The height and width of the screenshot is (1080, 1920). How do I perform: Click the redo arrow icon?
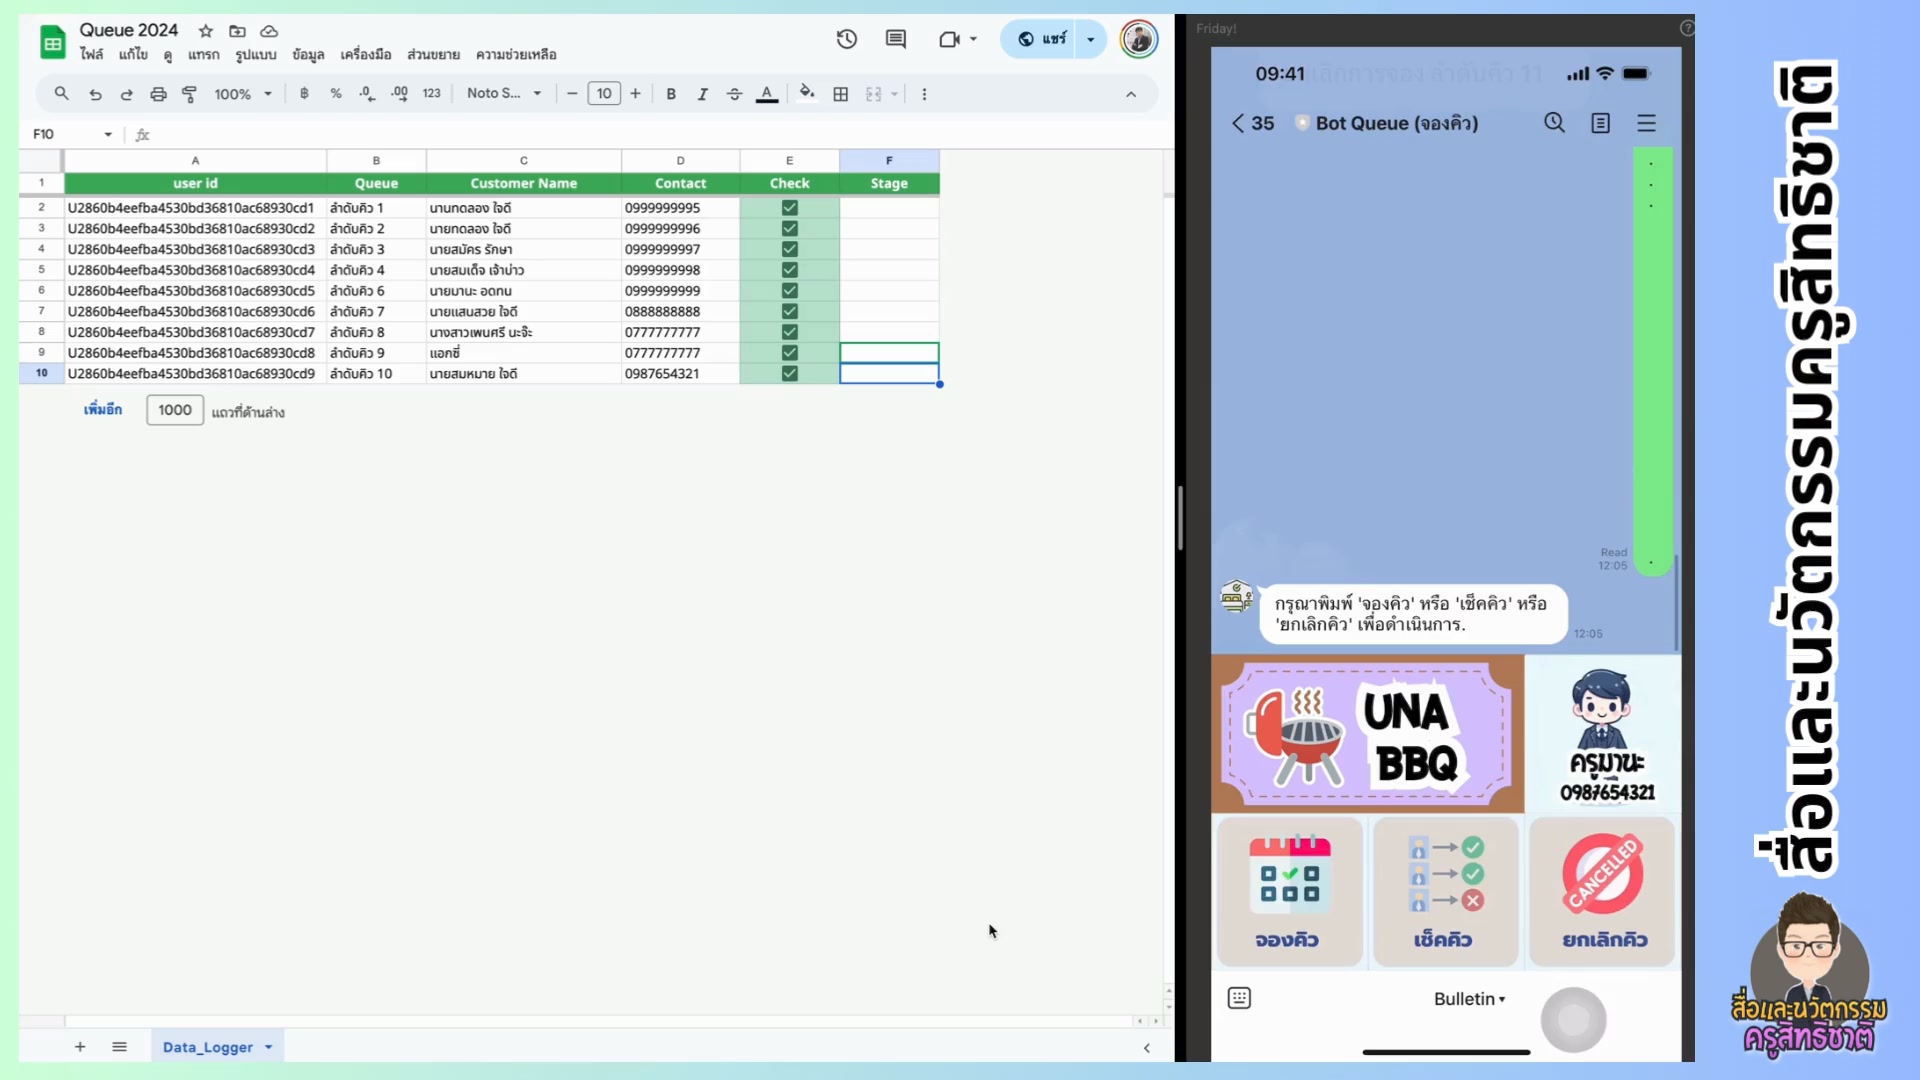tap(126, 94)
